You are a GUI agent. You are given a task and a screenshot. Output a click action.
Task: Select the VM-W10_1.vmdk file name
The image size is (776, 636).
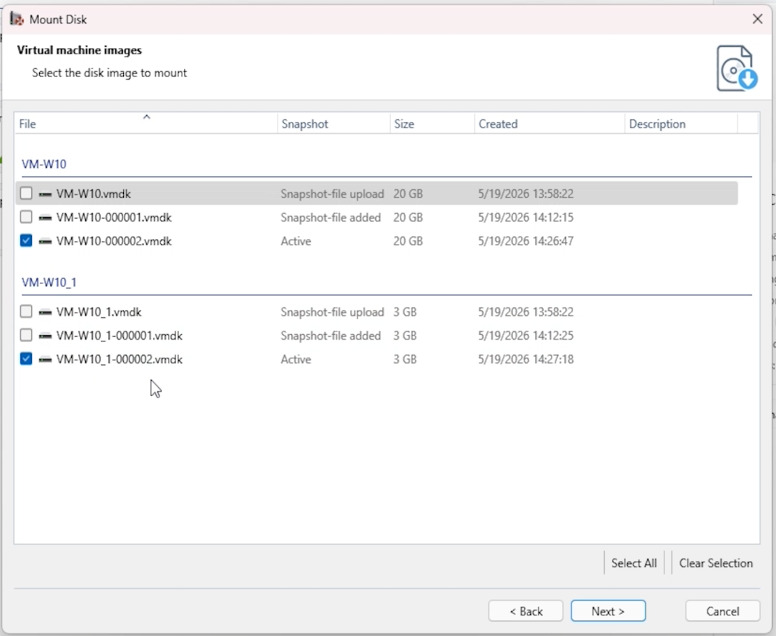[x=99, y=312]
